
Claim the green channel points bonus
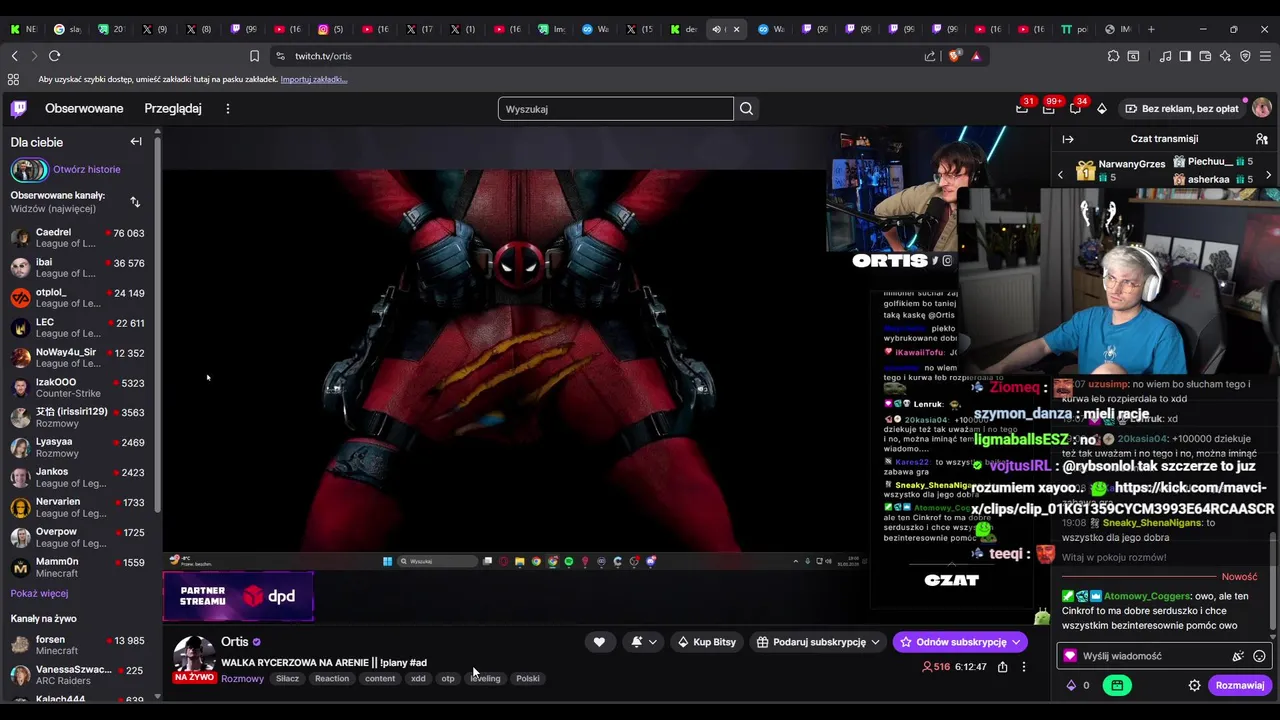[x=1117, y=685]
